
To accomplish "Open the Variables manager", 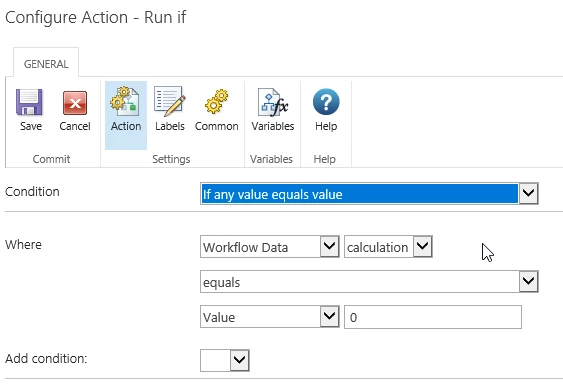I will (273, 110).
